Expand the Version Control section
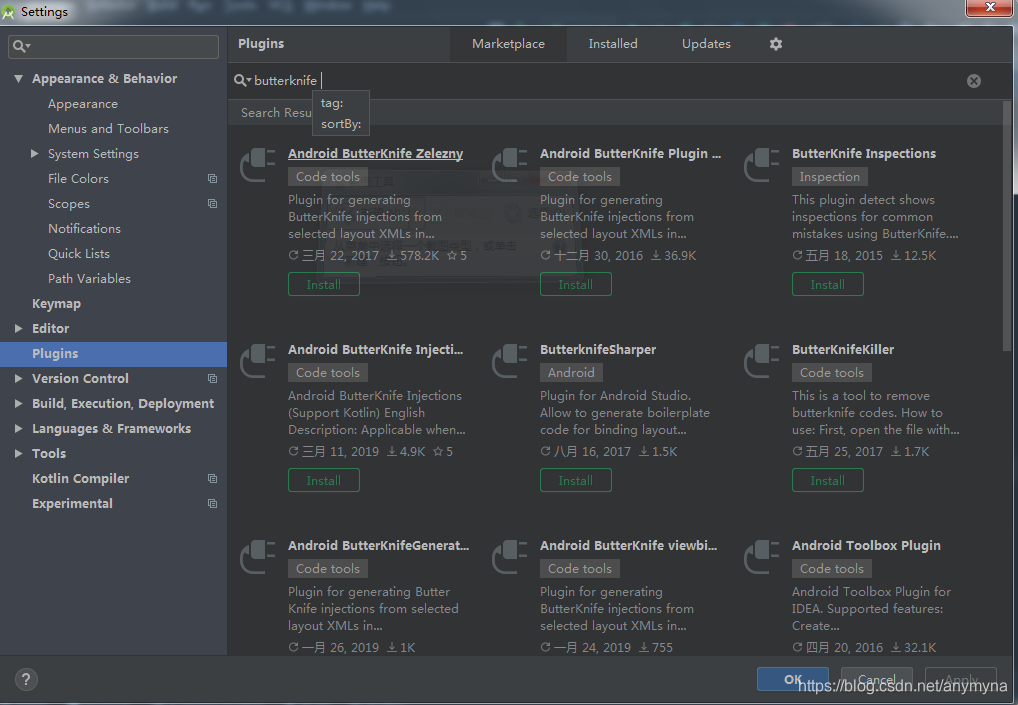The height and width of the screenshot is (705, 1018). (18, 378)
